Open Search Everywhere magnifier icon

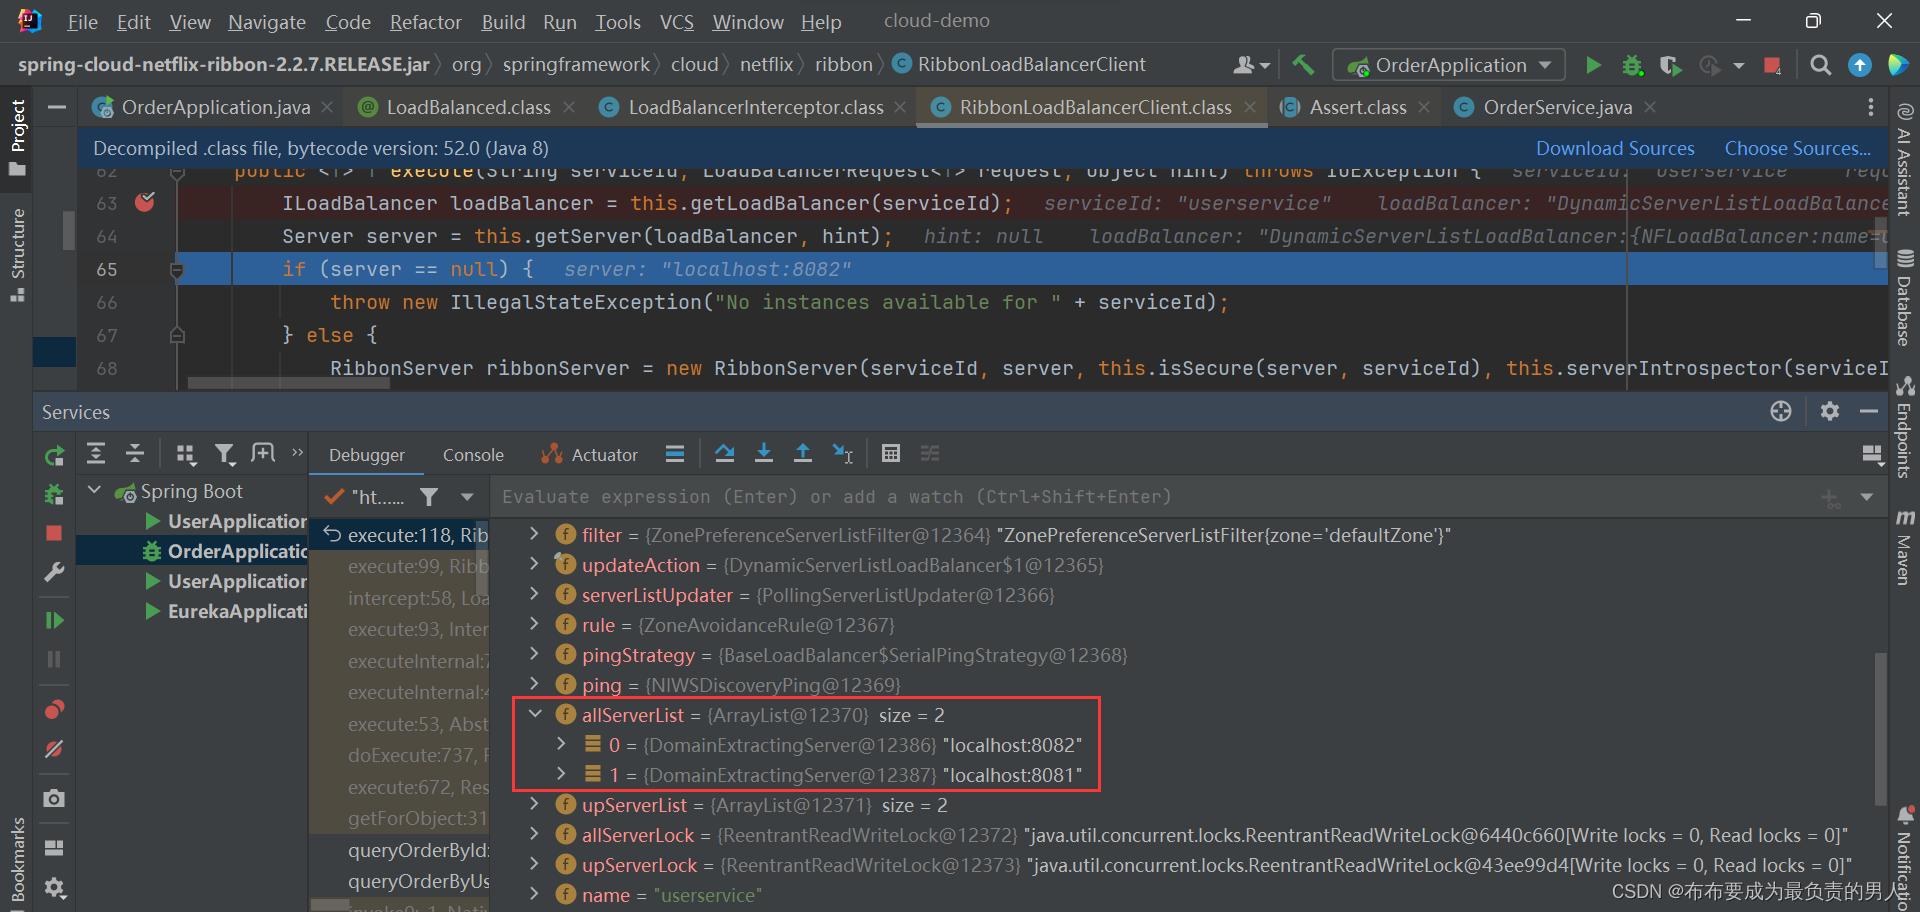1821,65
